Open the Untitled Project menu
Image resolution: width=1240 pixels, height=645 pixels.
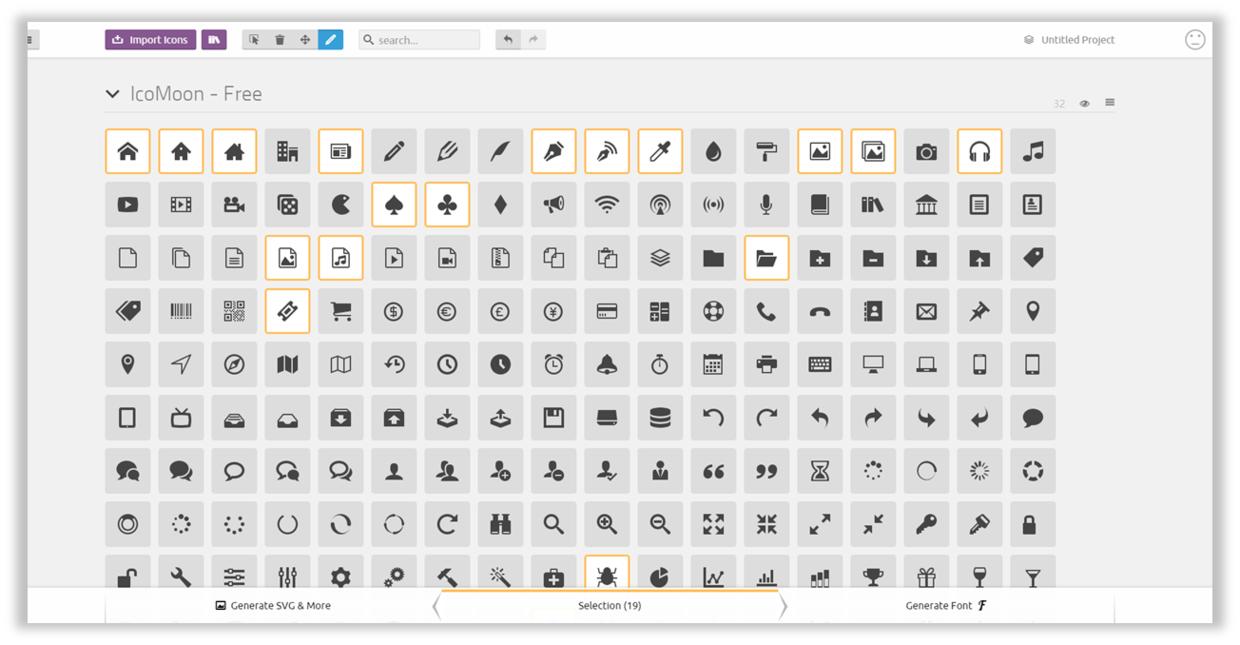[x=1069, y=40]
